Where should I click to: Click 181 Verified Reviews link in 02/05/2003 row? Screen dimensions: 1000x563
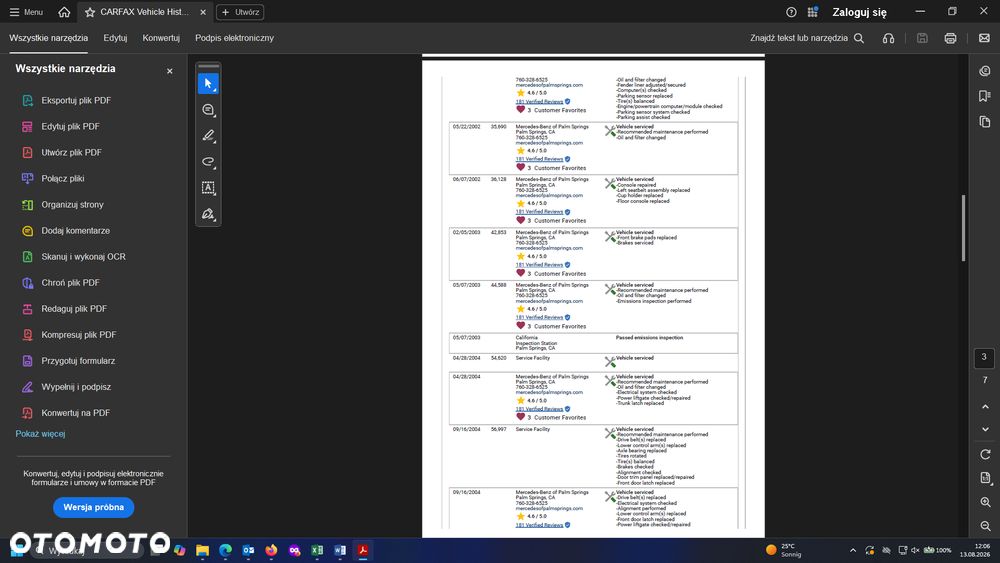(539, 265)
